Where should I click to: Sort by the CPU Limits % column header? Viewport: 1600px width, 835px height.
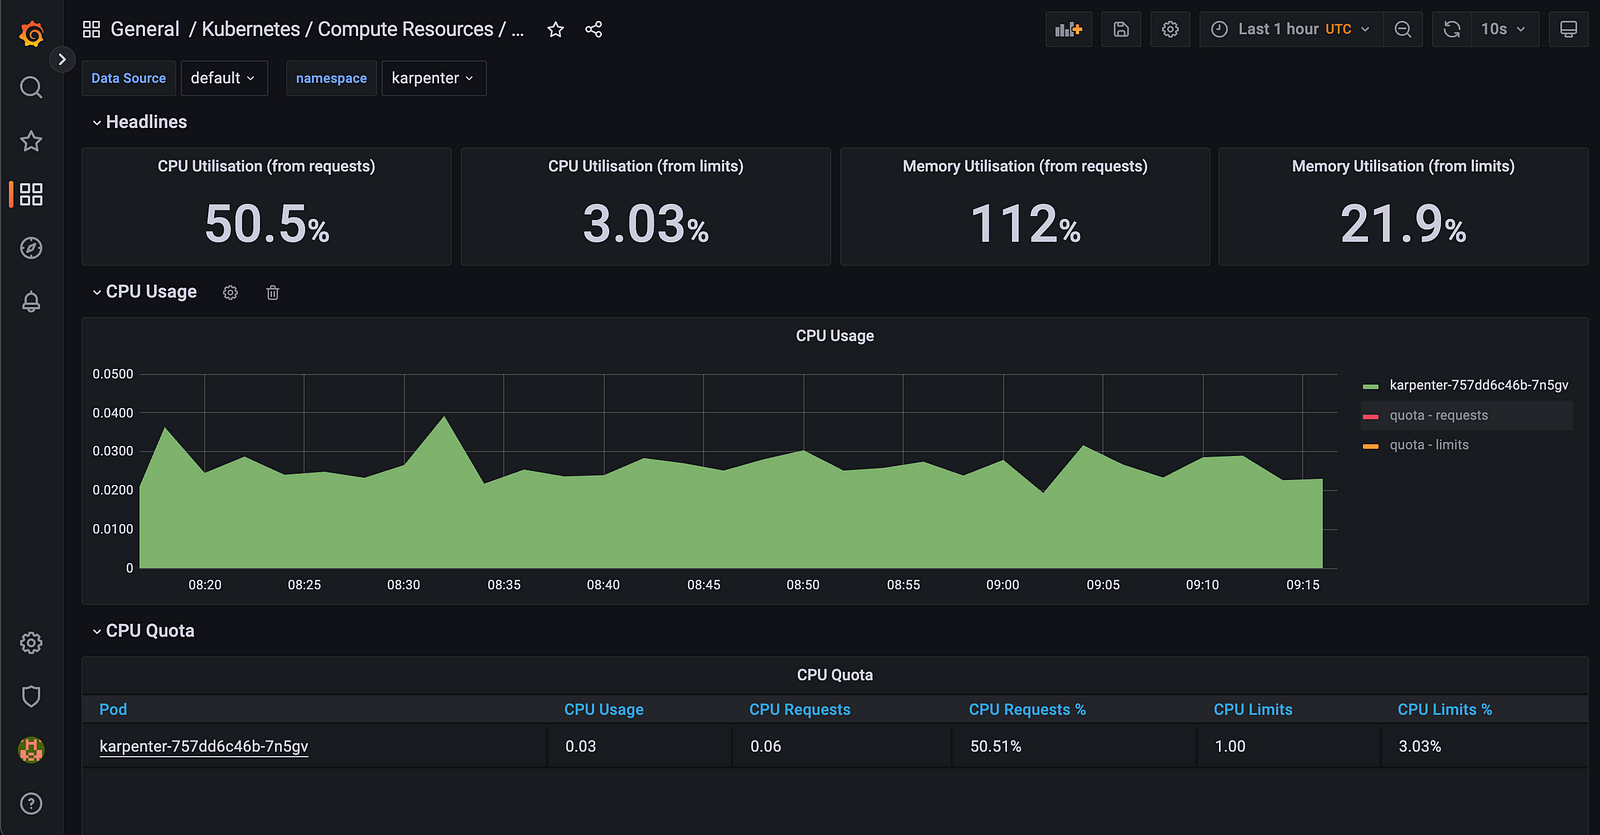[x=1445, y=709]
